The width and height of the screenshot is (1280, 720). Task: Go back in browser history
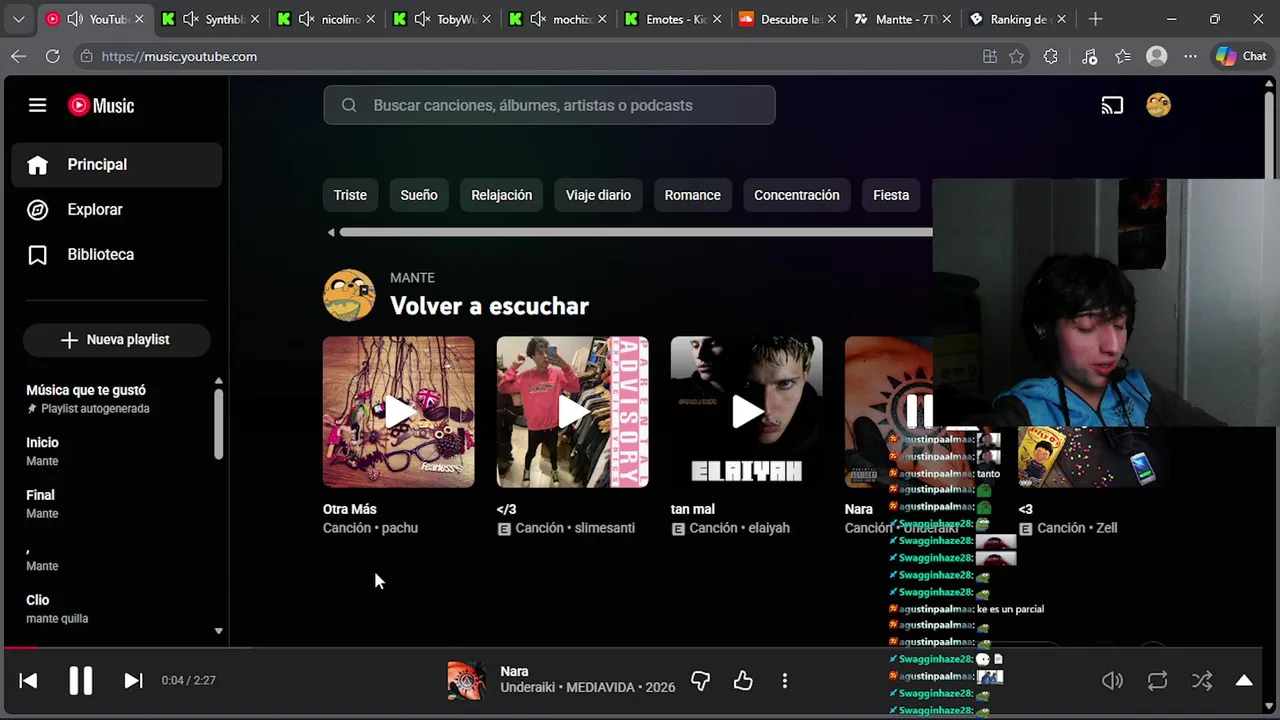point(18,57)
